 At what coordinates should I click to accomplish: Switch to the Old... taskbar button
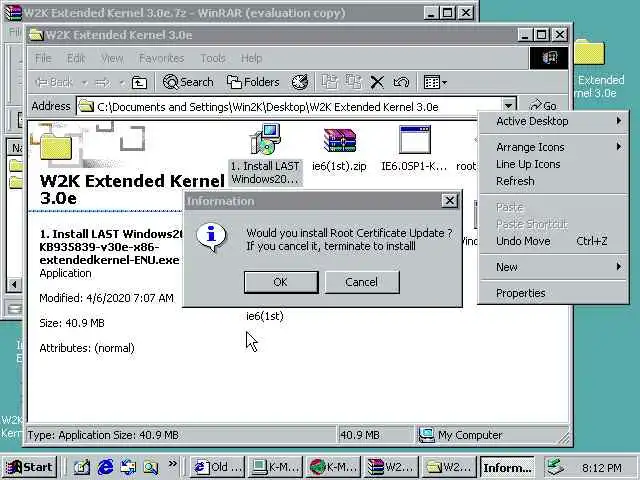click(x=218, y=467)
